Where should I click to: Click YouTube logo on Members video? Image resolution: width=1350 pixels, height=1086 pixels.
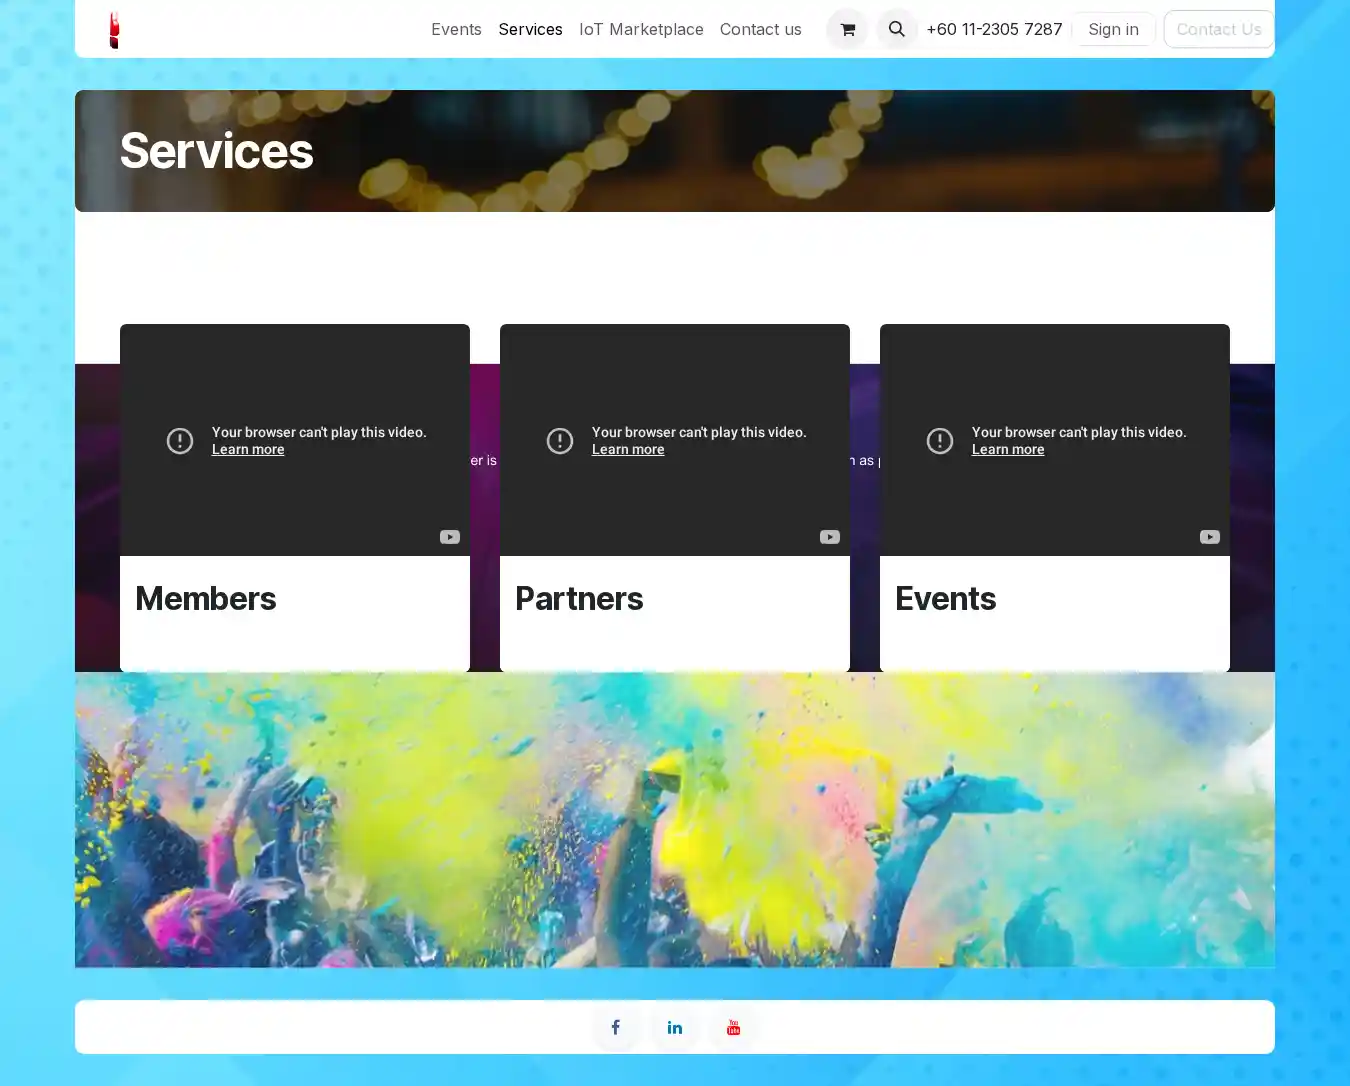[x=450, y=537]
